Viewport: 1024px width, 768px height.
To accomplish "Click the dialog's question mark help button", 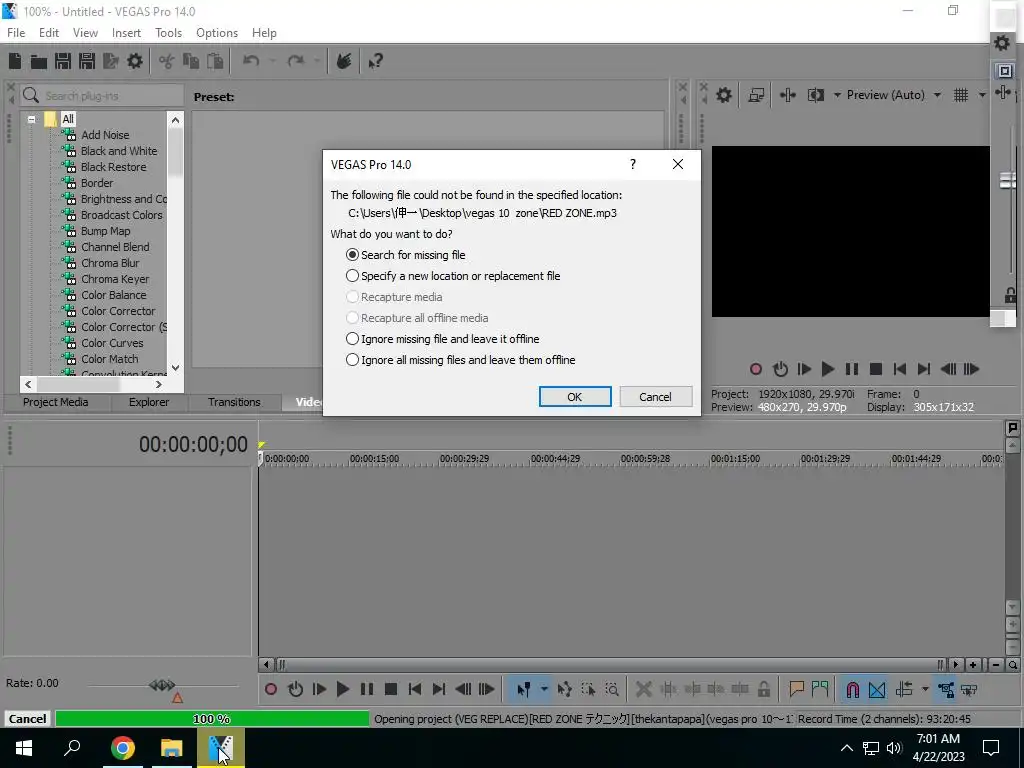I will click(x=632, y=164).
